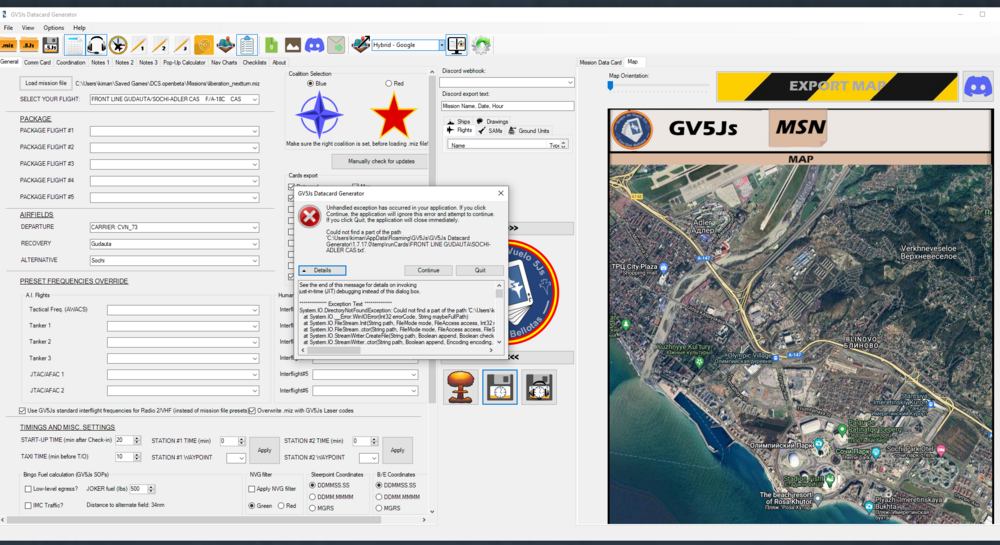Click the aircraft compass toolbar icon
Viewport: 1000px width, 545px height.
119,45
